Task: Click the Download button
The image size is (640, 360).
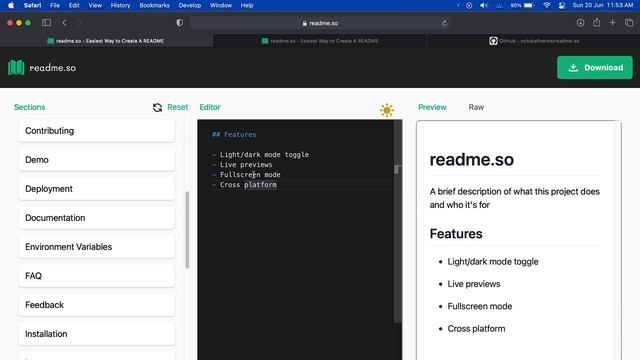Action: (595, 67)
